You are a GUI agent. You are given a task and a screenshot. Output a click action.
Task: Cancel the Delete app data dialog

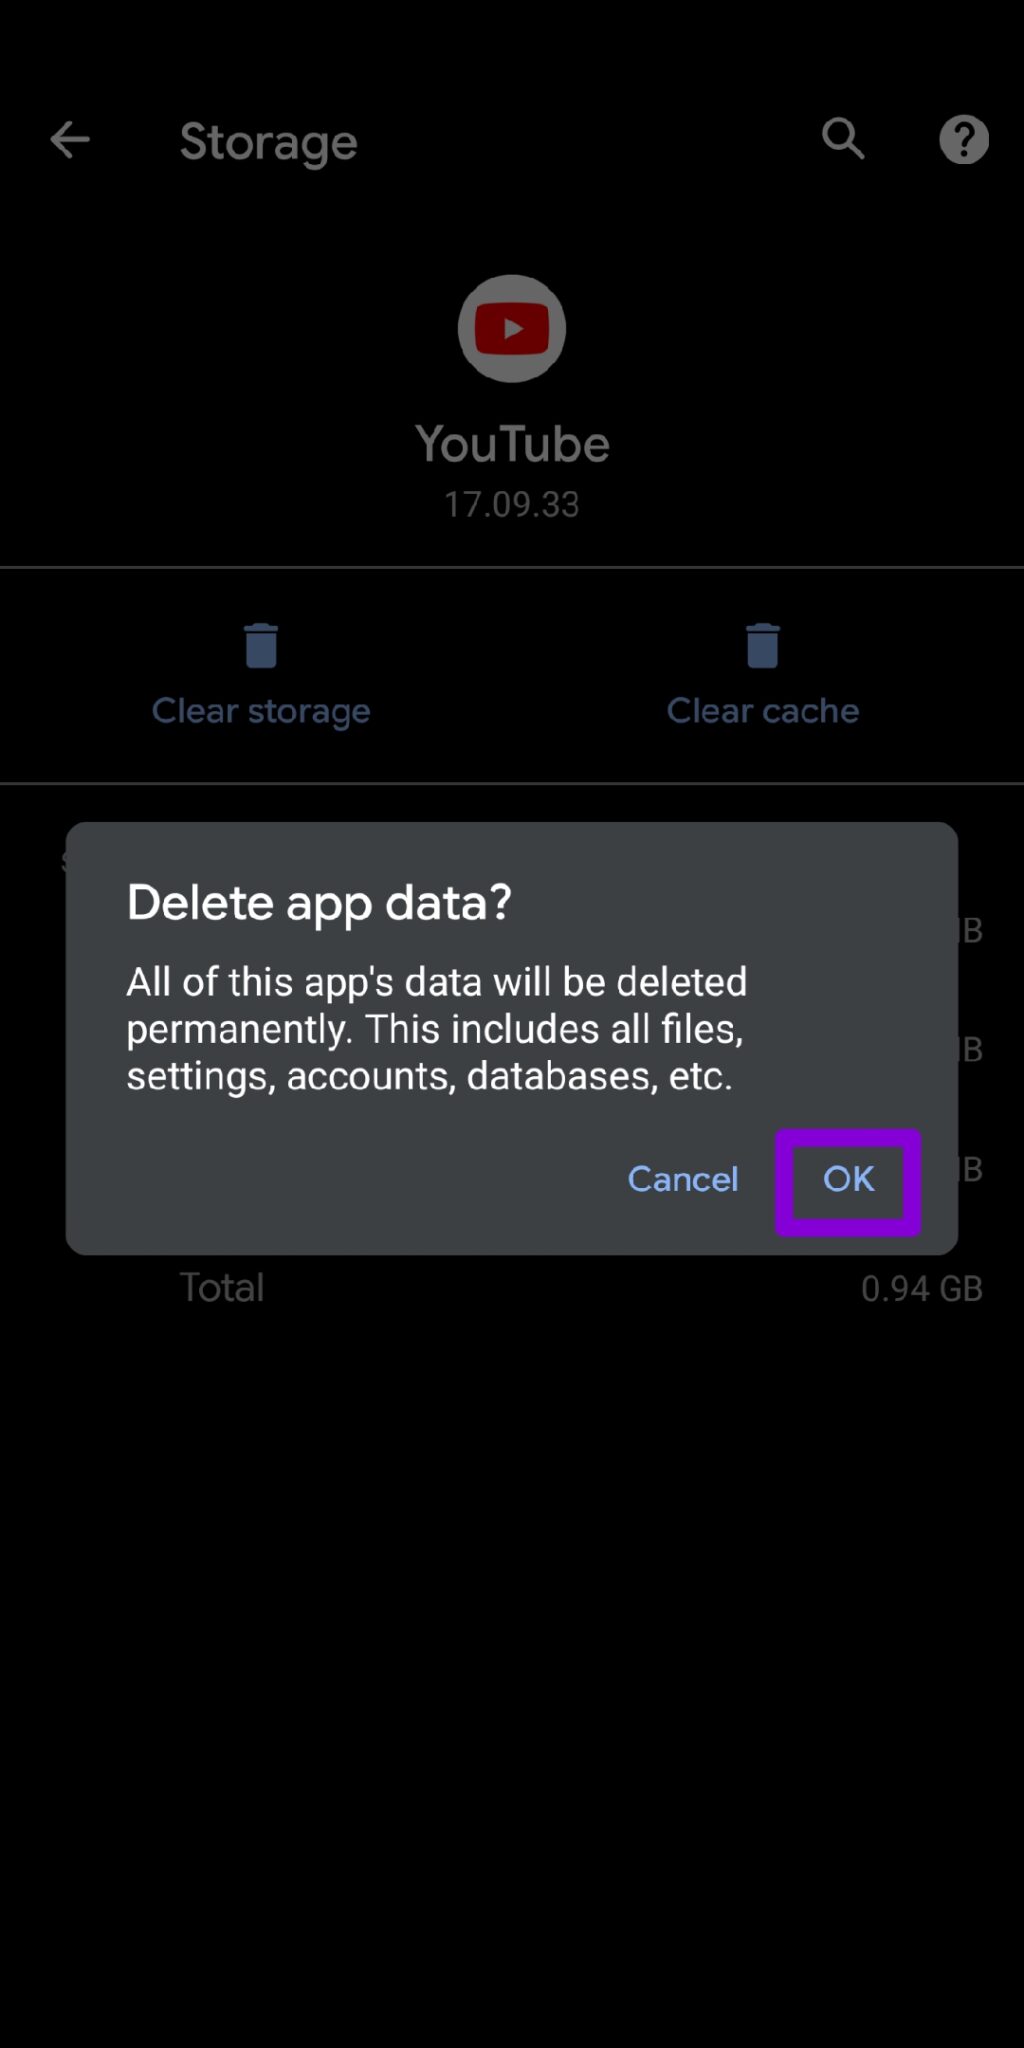click(x=682, y=1179)
